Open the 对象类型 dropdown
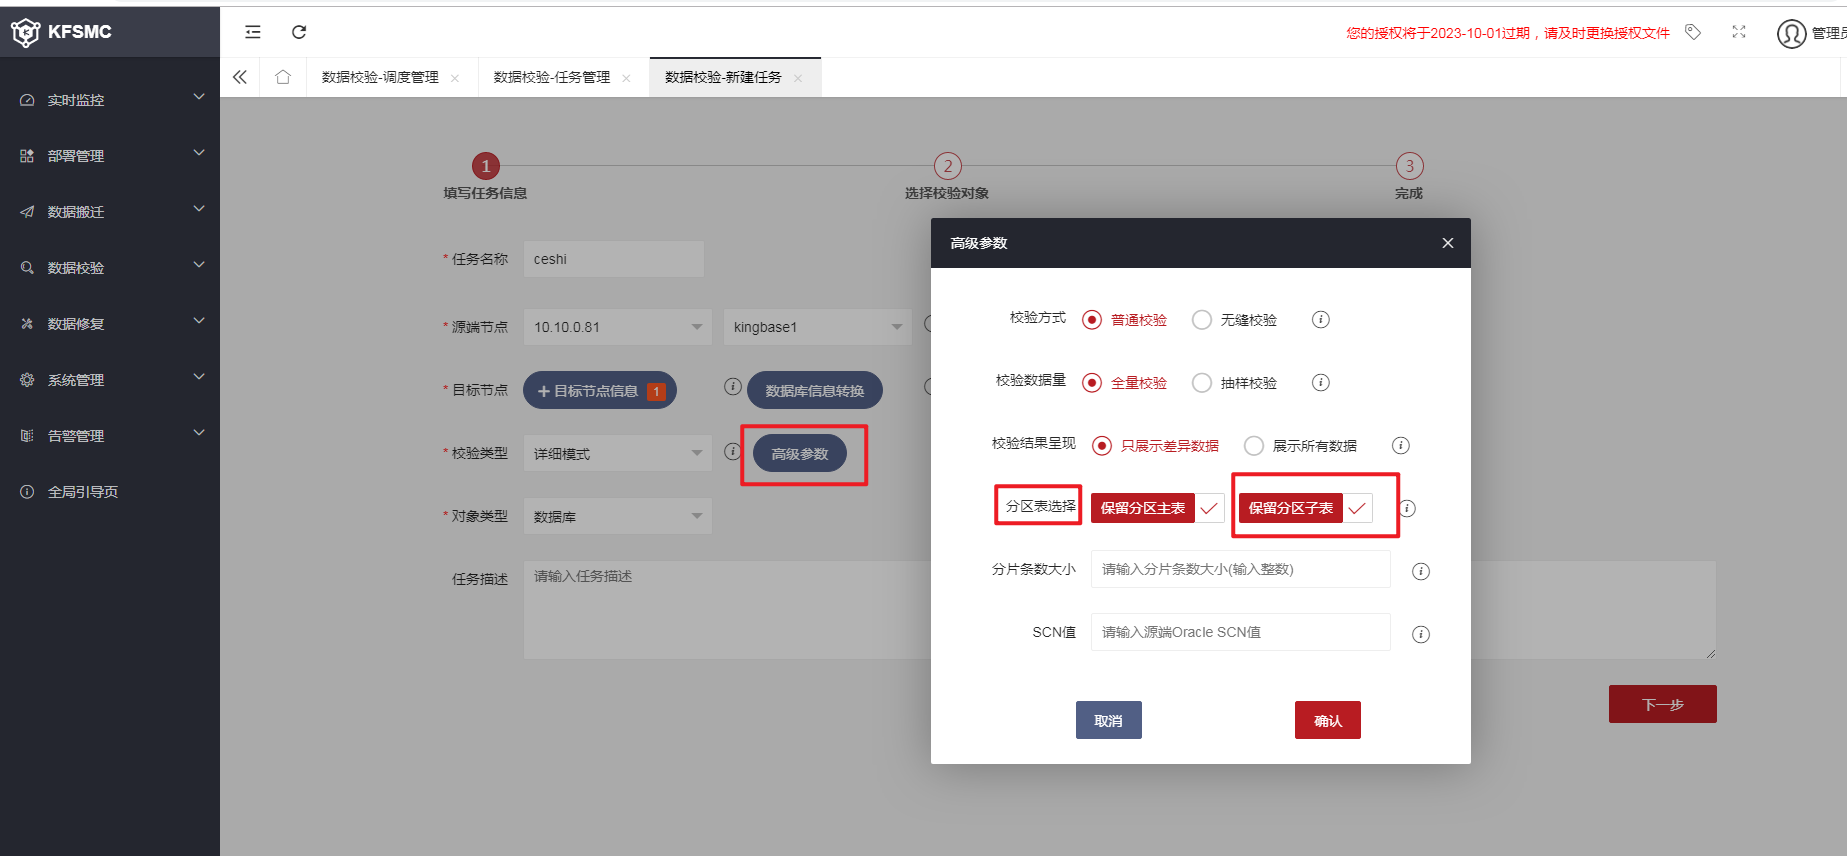 617,517
